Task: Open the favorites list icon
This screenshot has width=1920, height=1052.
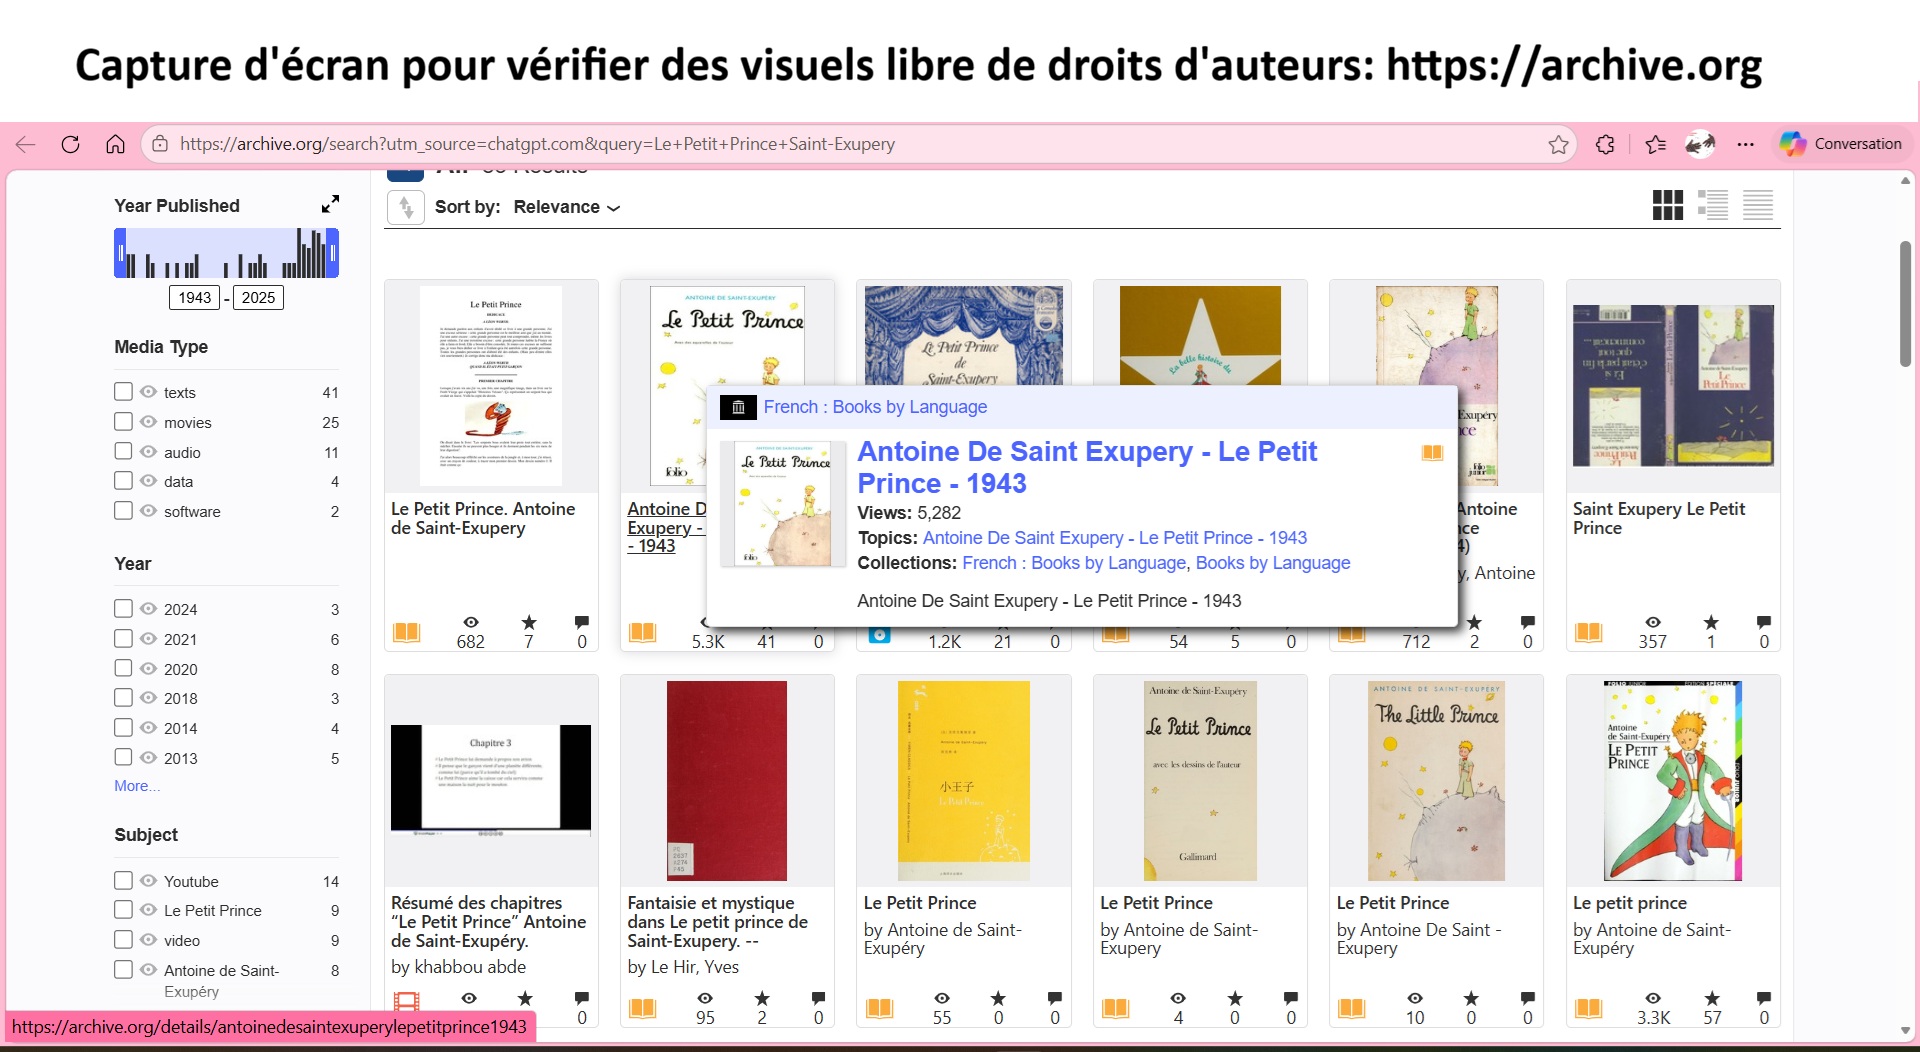Action: click(x=1655, y=144)
